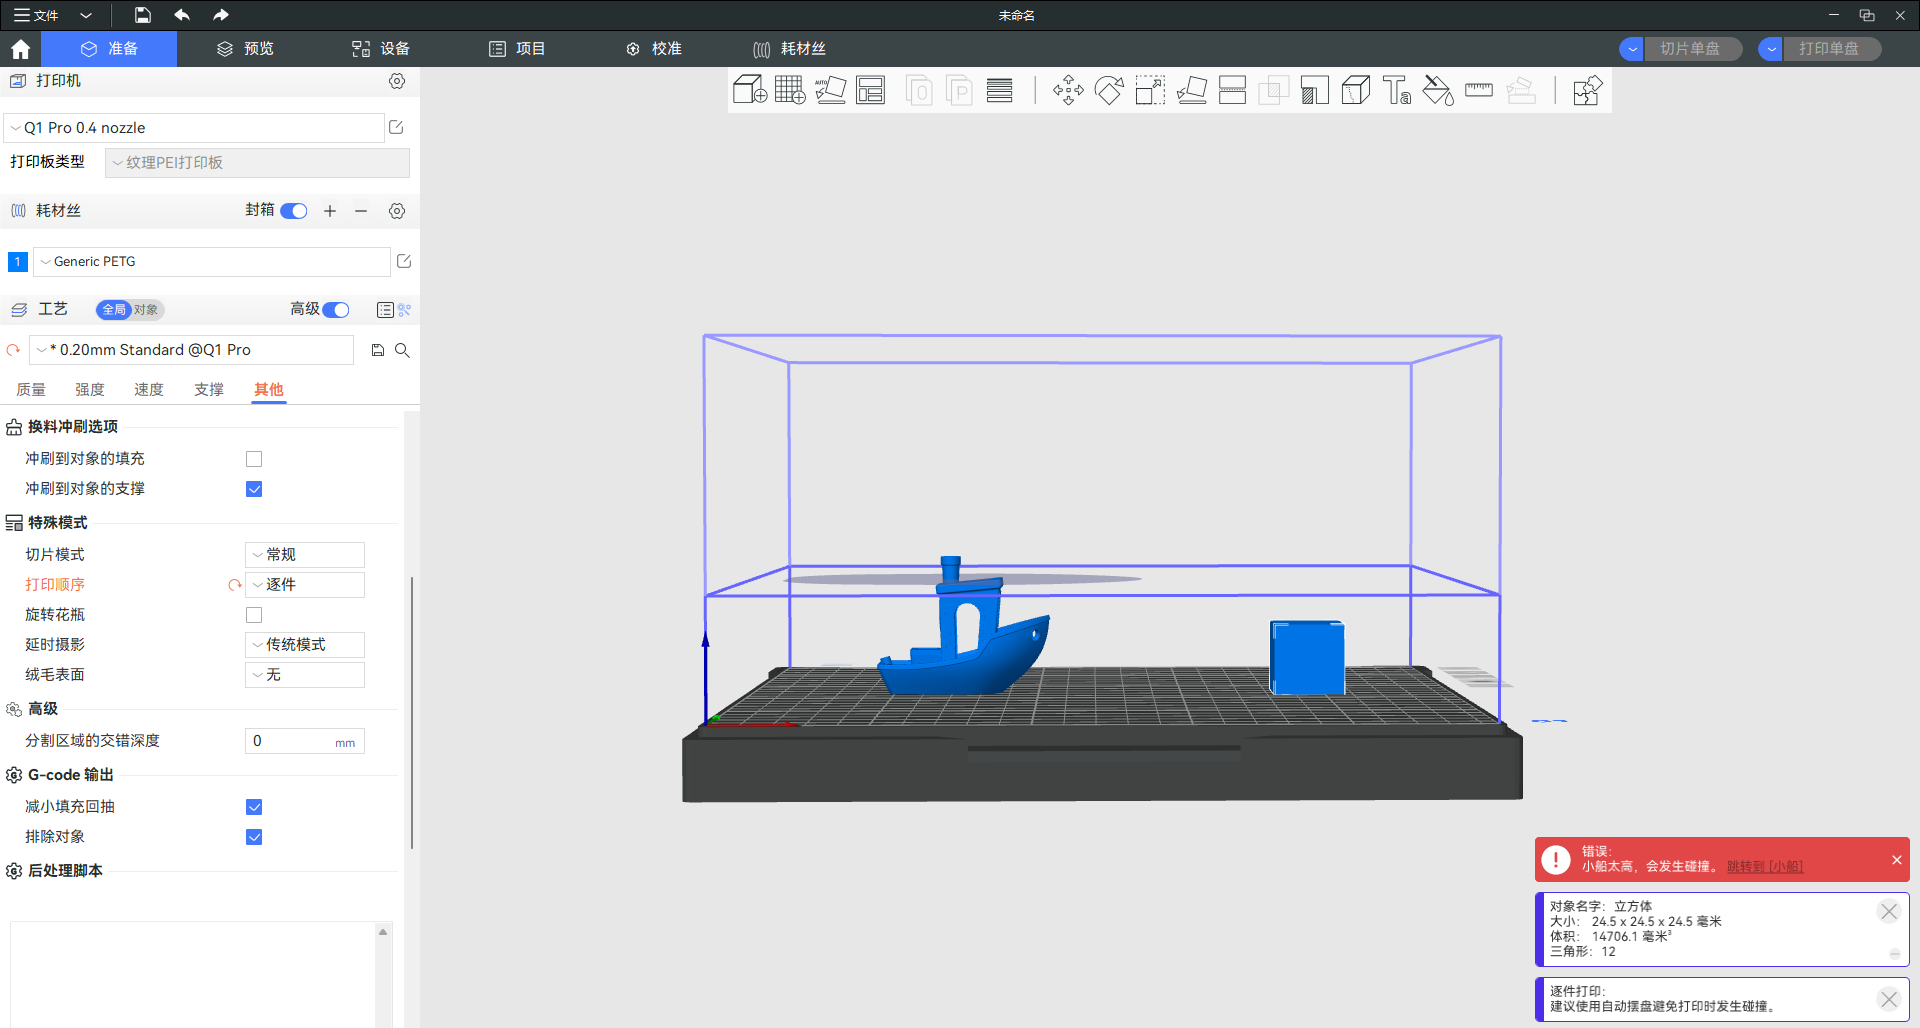Screen dimensions: 1920x1028
Task: Switch to the 预览 tab
Action: pyautogui.click(x=246, y=49)
